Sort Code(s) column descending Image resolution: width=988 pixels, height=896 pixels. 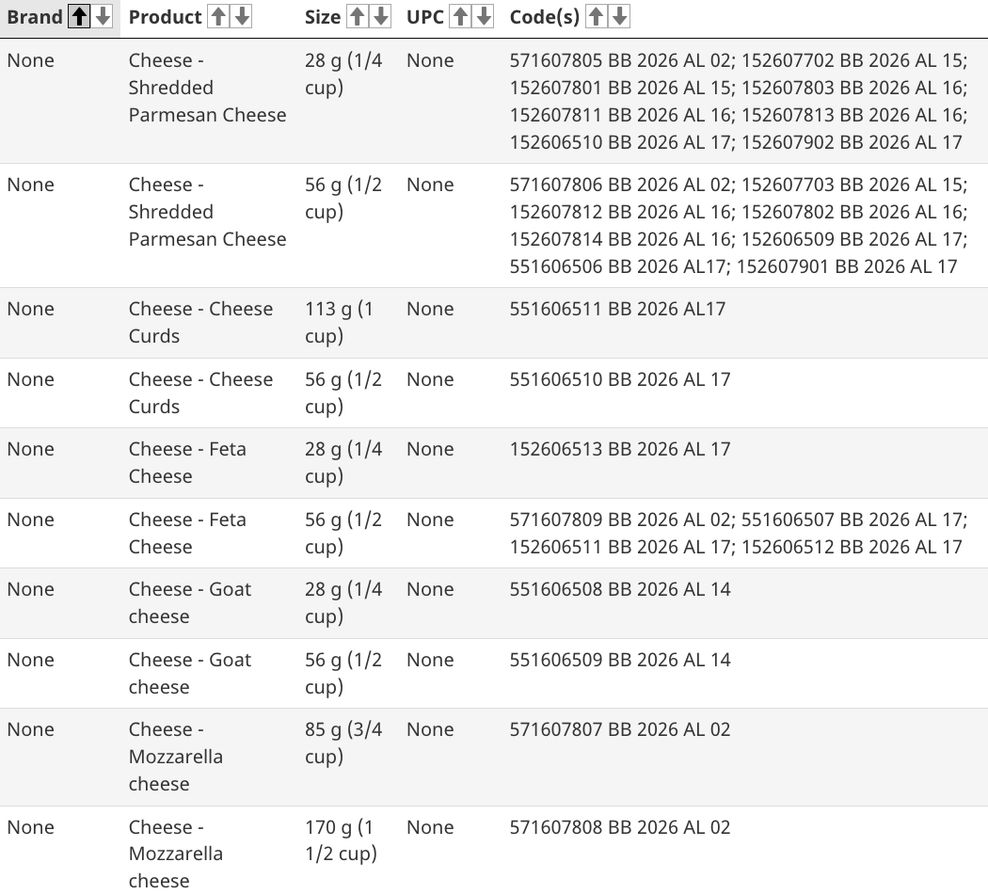(619, 17)
